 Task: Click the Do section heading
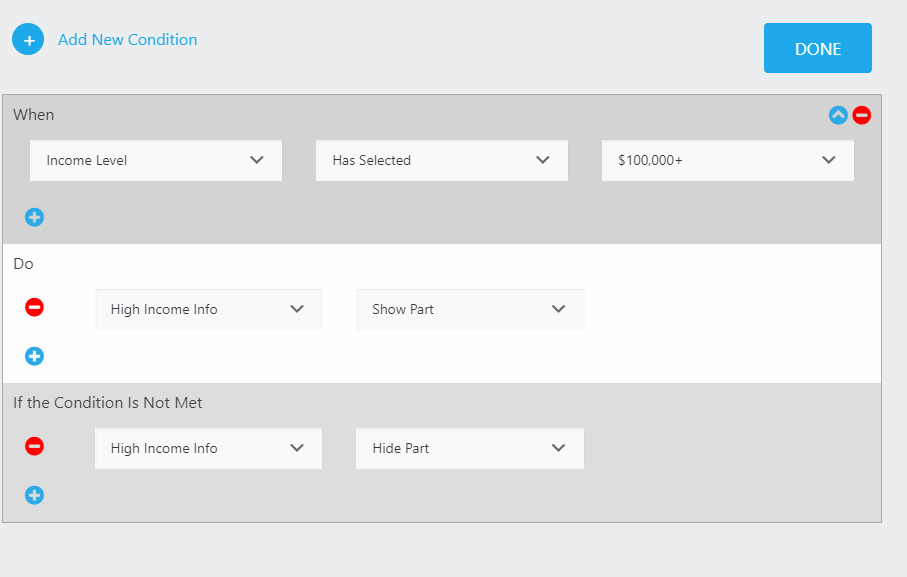tap(23, 264)
